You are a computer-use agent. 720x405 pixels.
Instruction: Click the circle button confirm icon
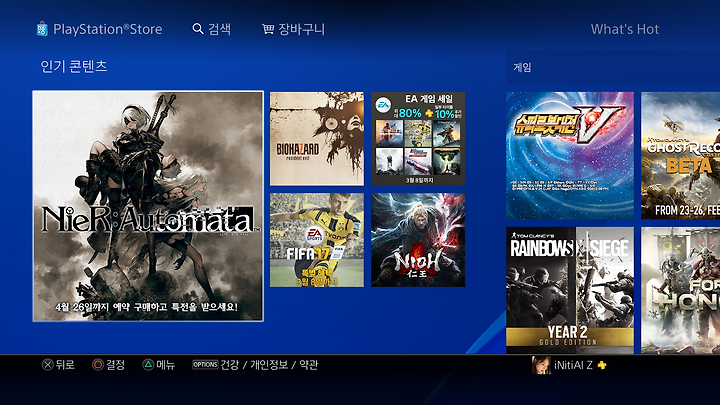coord(98,365)
